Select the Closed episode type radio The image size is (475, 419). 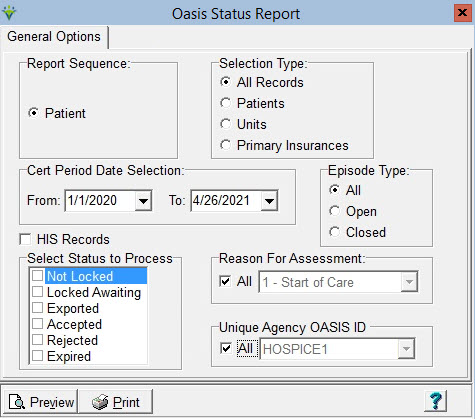point(335,232)
